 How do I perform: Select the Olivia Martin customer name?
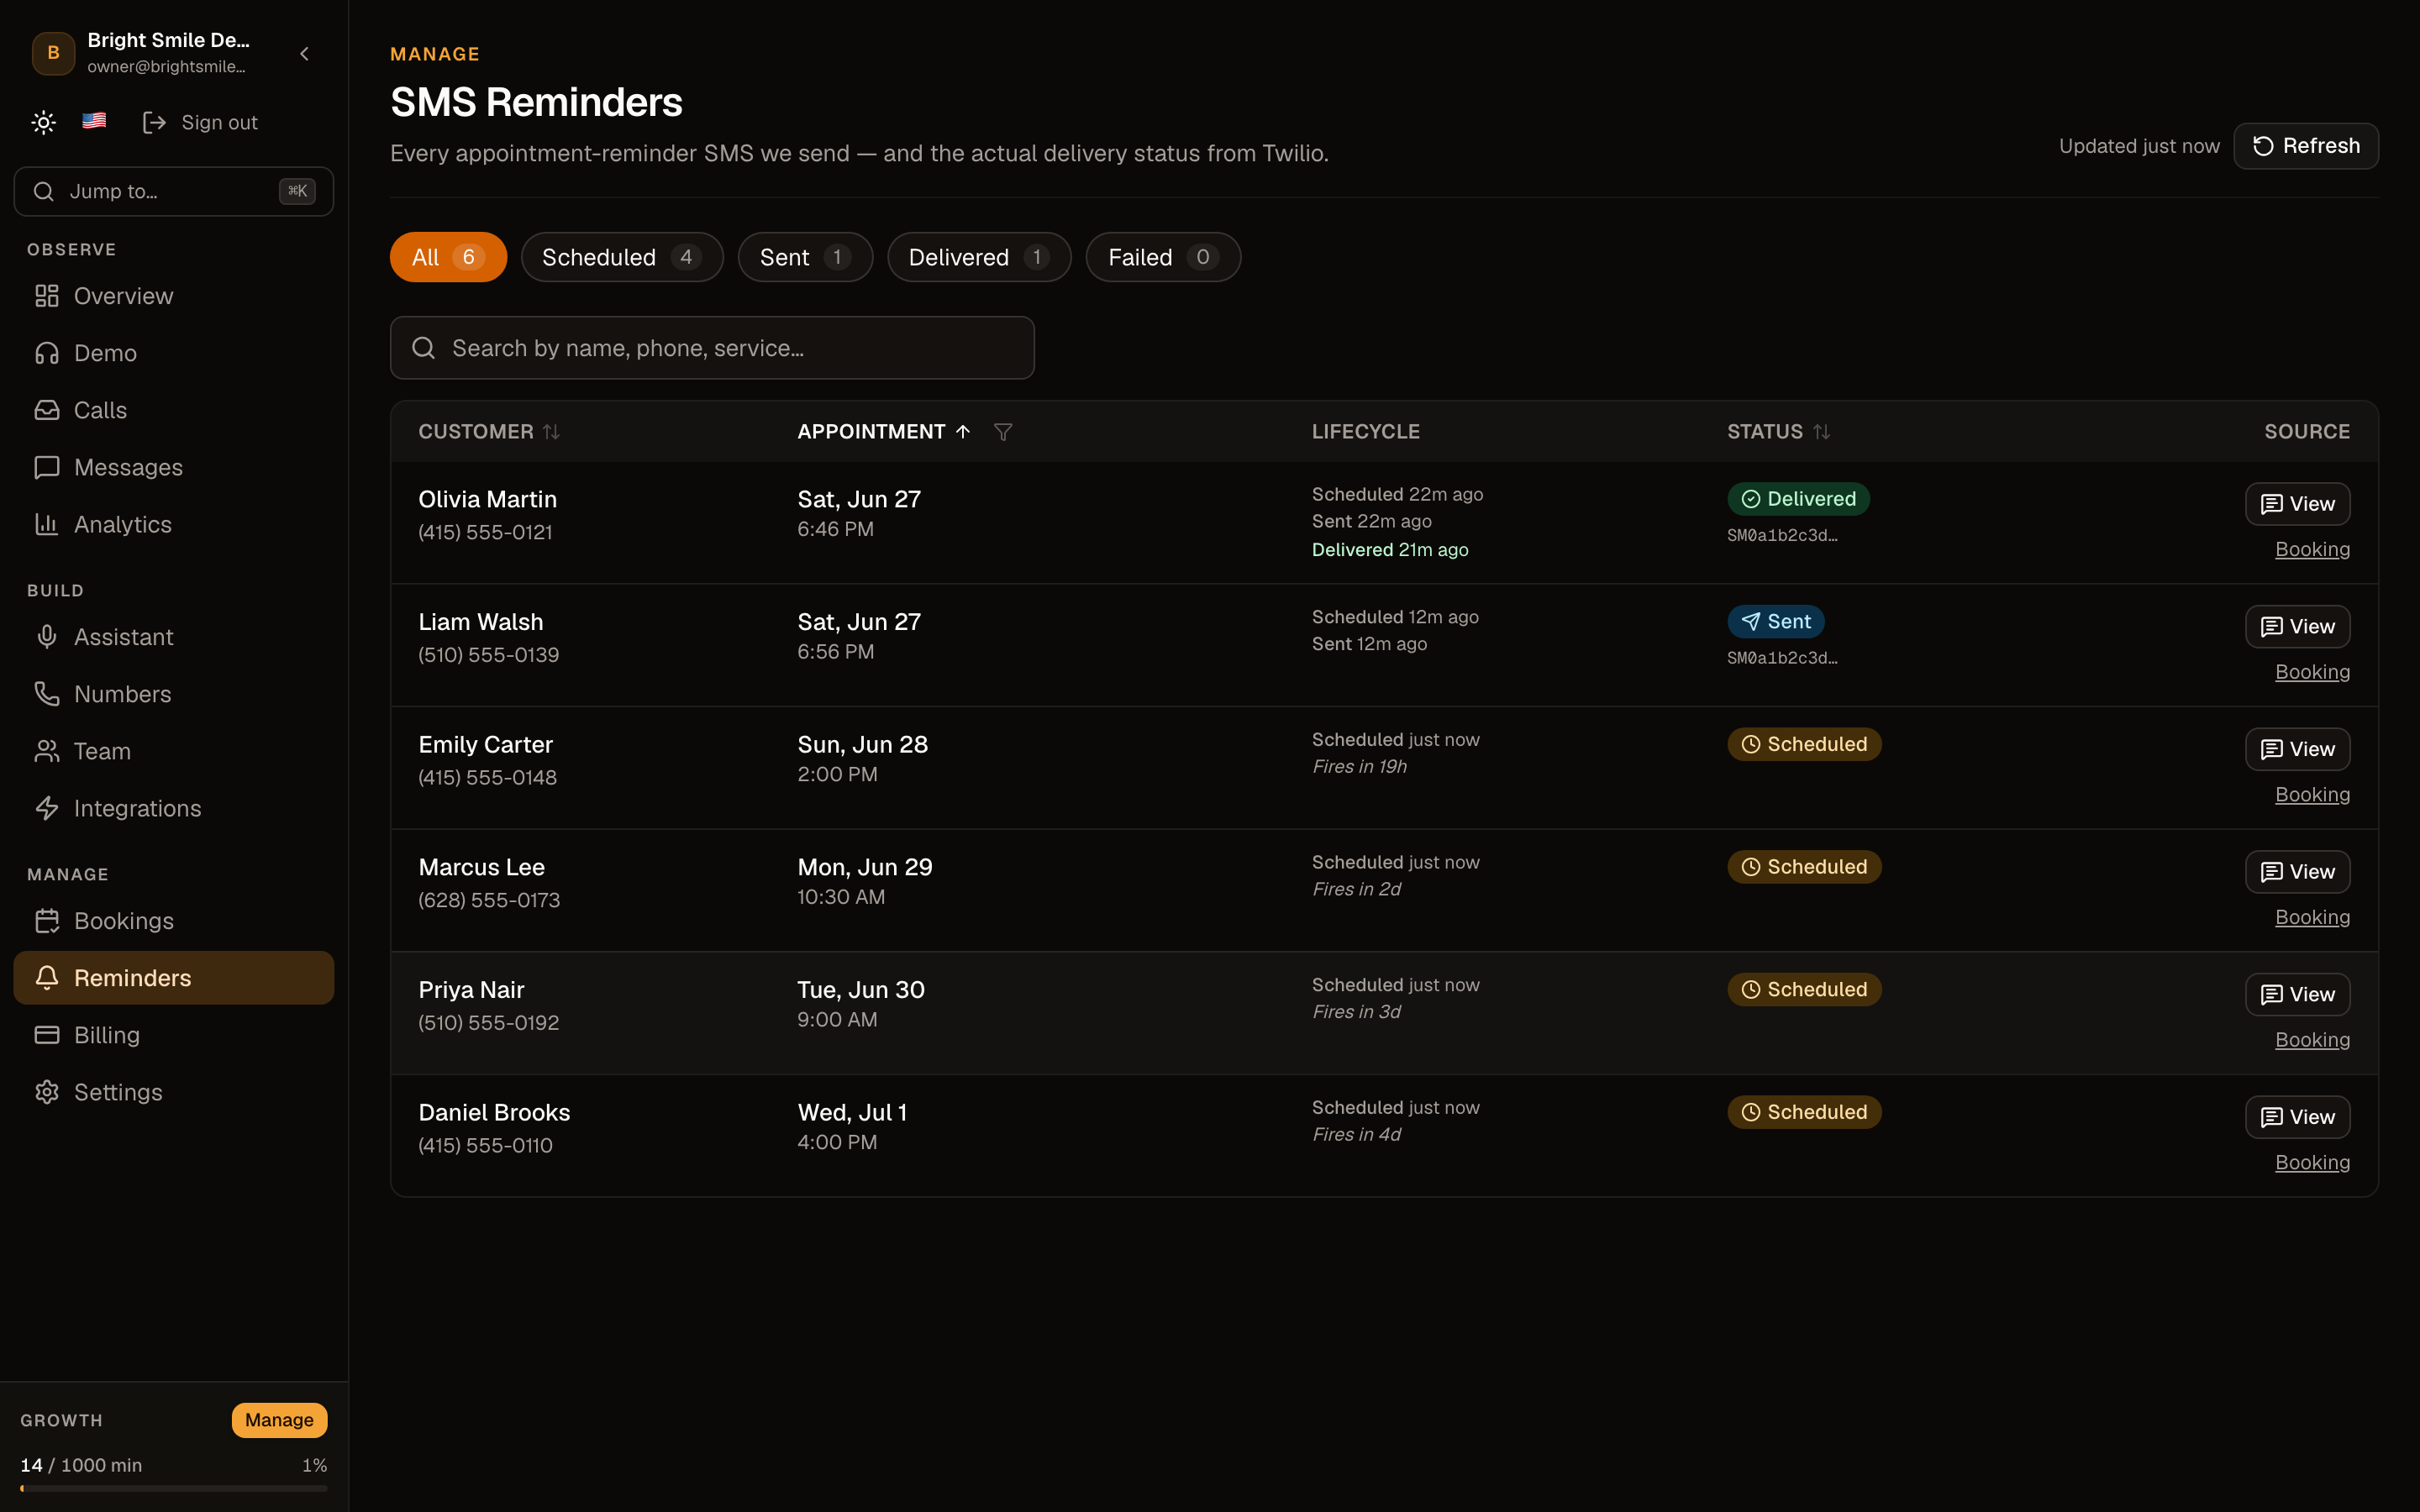(x=488, y=499)
